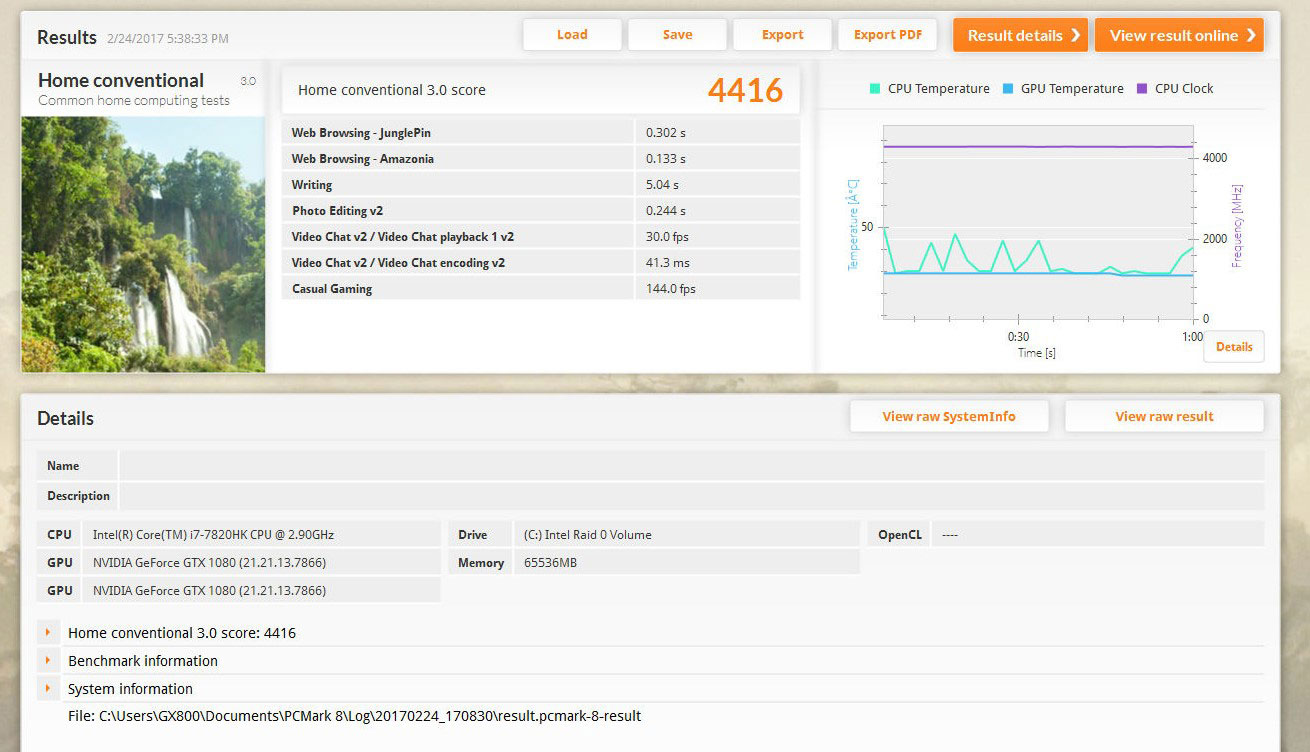The height and width of the screenshot is (752, 1310).
Task: Click the Load button
Action: click(572, 35)
